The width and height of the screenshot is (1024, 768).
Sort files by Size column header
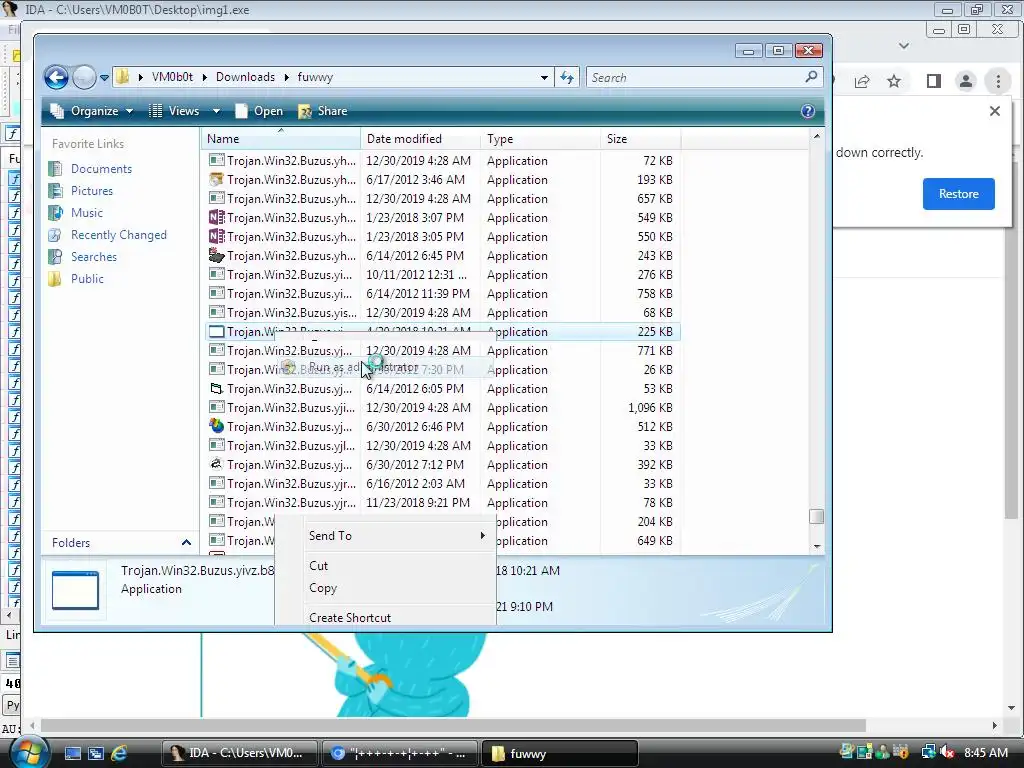click(x=641, y=138)
